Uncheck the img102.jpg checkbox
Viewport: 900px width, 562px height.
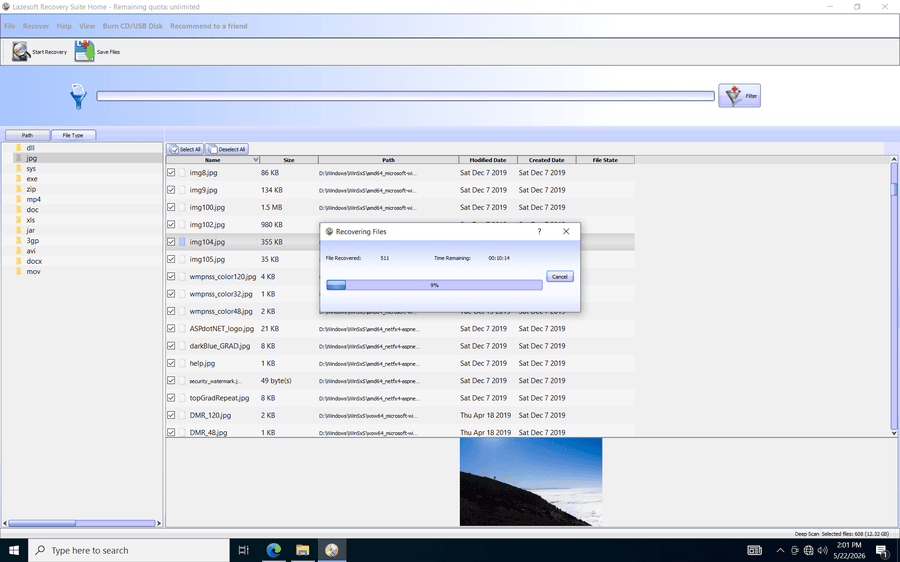pyautogui.click(x=171, y=224)
